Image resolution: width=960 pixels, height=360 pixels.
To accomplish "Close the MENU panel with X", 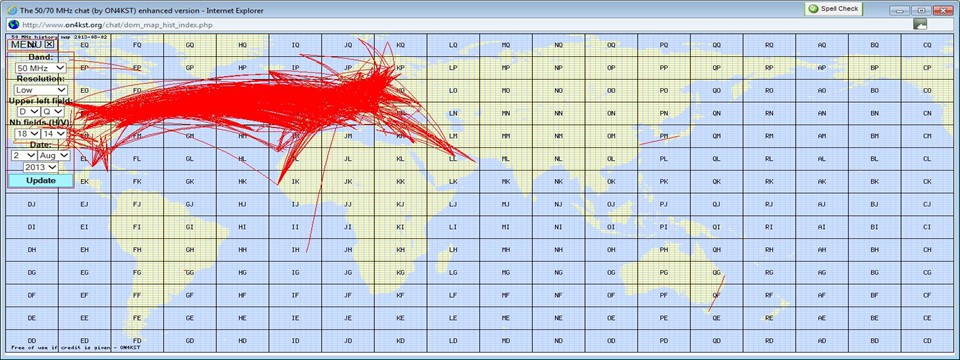I will pos(50,44).
